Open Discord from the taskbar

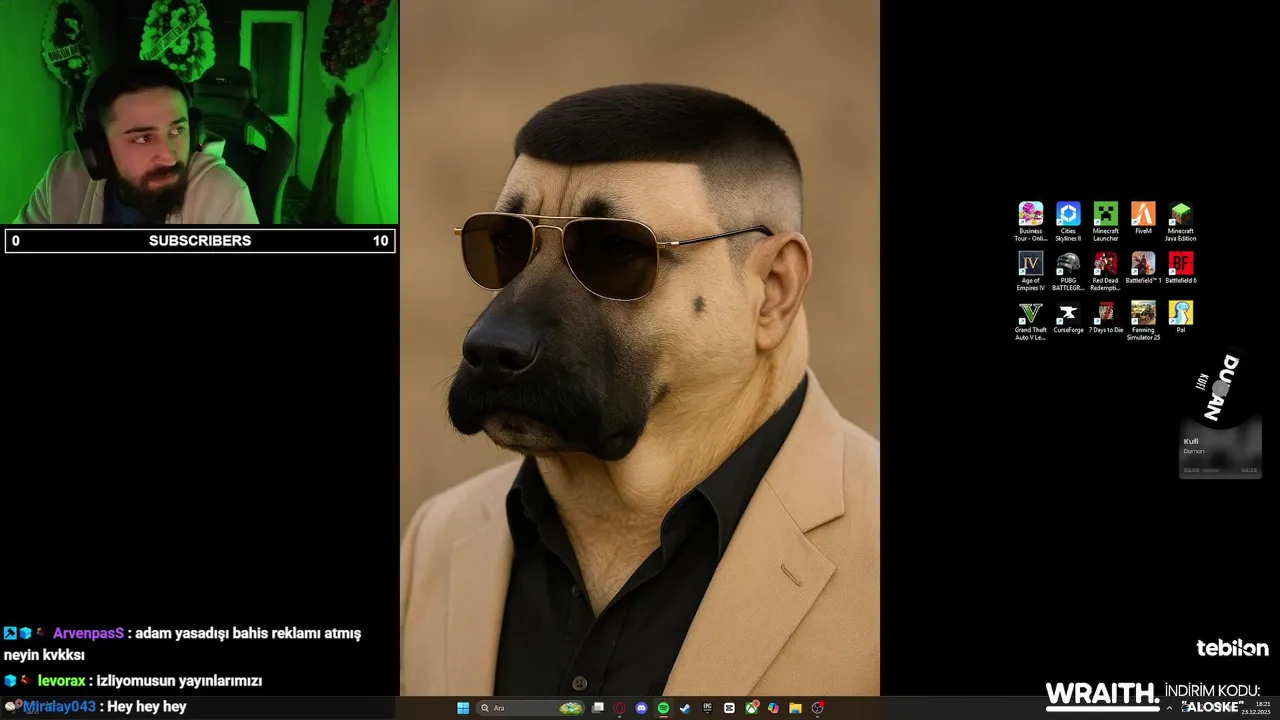pyautogui.click(x=641, y=708)
